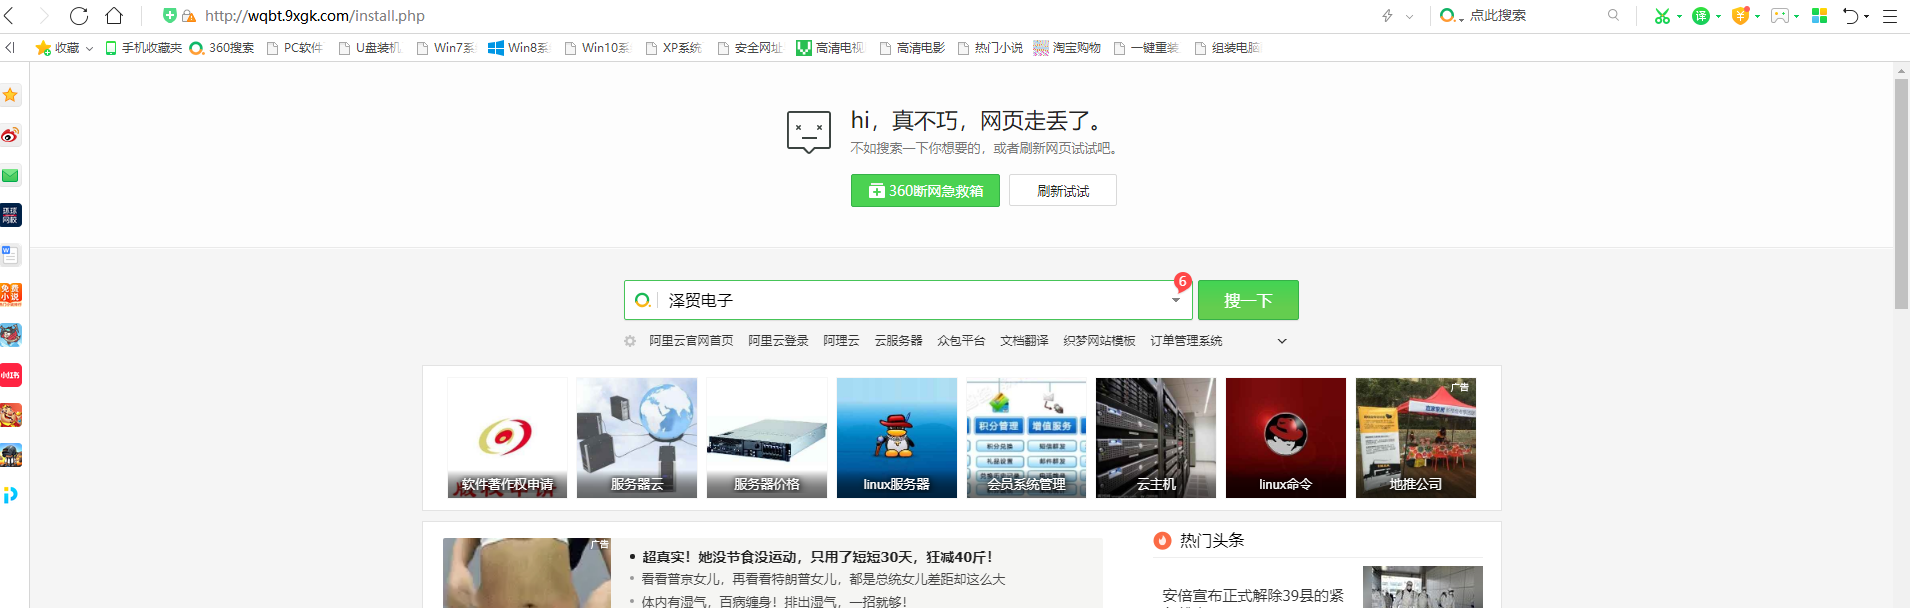Viewport: 1910px width, 608px height.
Task: Open the linux服务器 penguin thumbnail
Action: (x=897, y=438)
